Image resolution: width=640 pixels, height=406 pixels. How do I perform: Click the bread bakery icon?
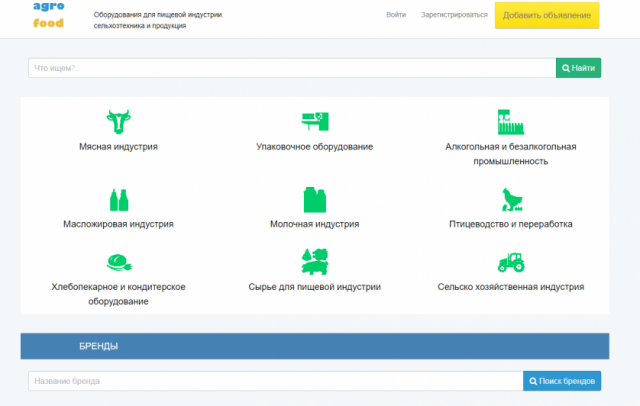point(119,262)
